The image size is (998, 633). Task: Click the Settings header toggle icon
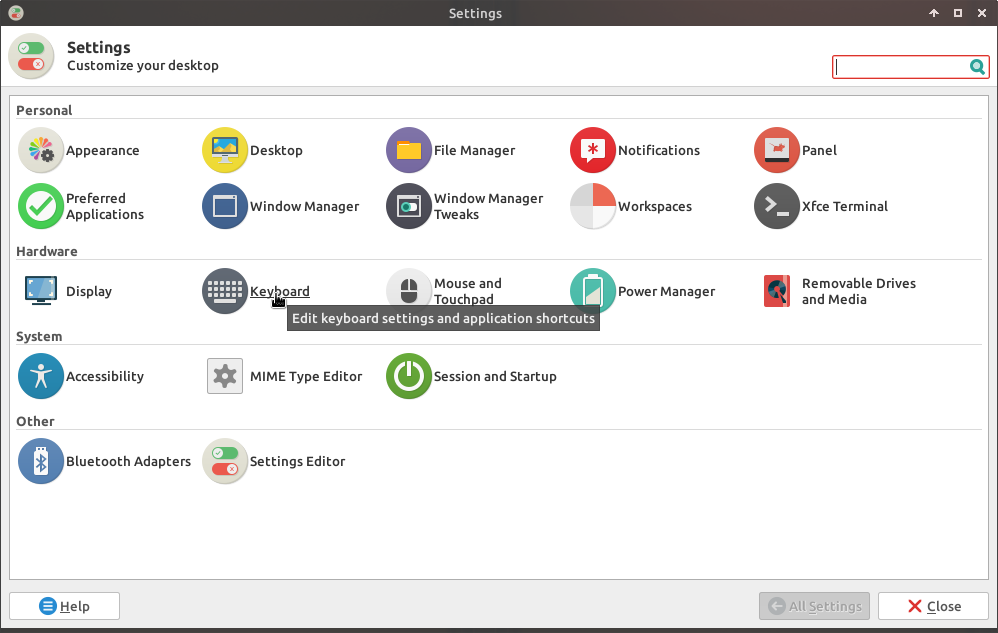pos(31,56)
